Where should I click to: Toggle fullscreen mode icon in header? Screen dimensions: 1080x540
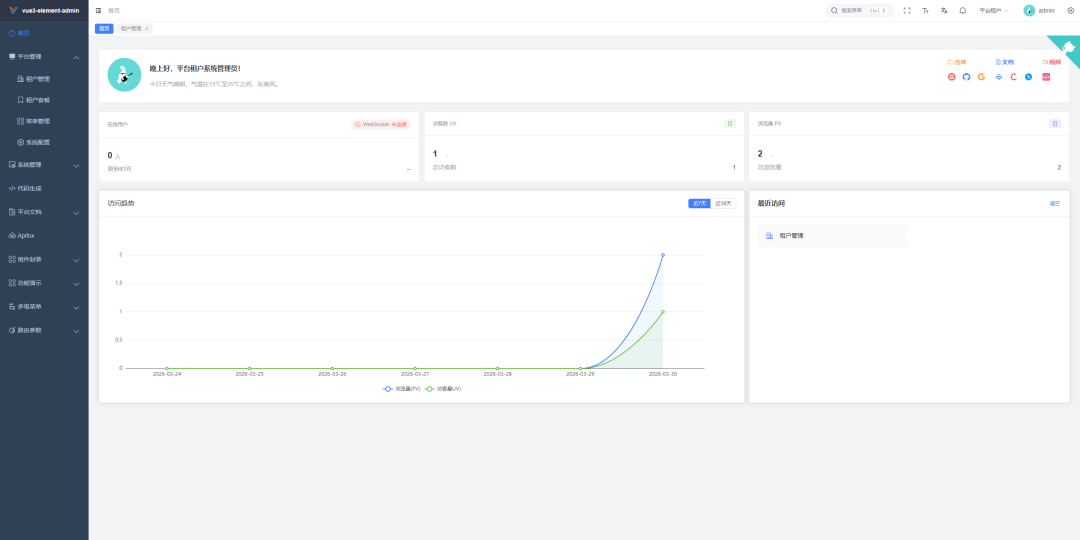point(907,10)
